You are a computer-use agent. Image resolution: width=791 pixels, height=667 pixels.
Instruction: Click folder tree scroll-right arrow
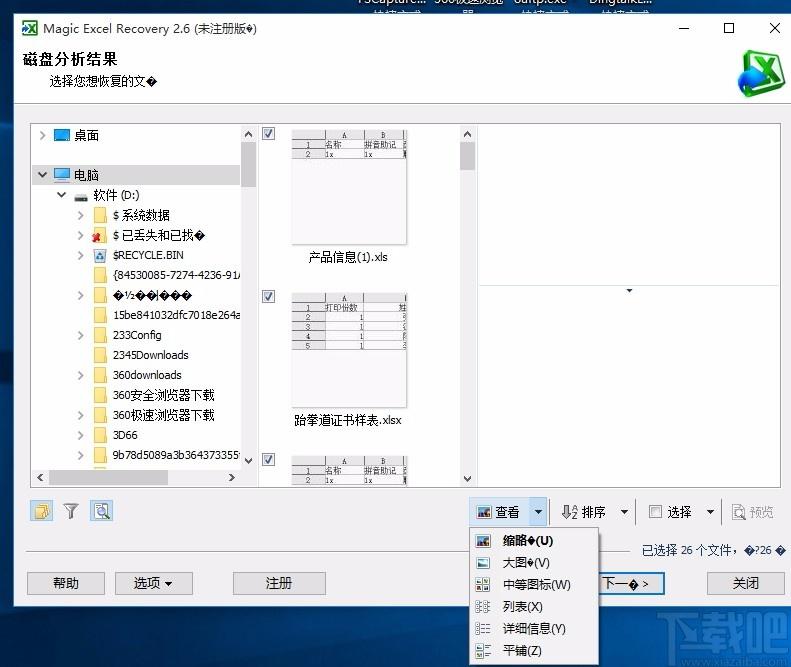[x=232, y=477]
